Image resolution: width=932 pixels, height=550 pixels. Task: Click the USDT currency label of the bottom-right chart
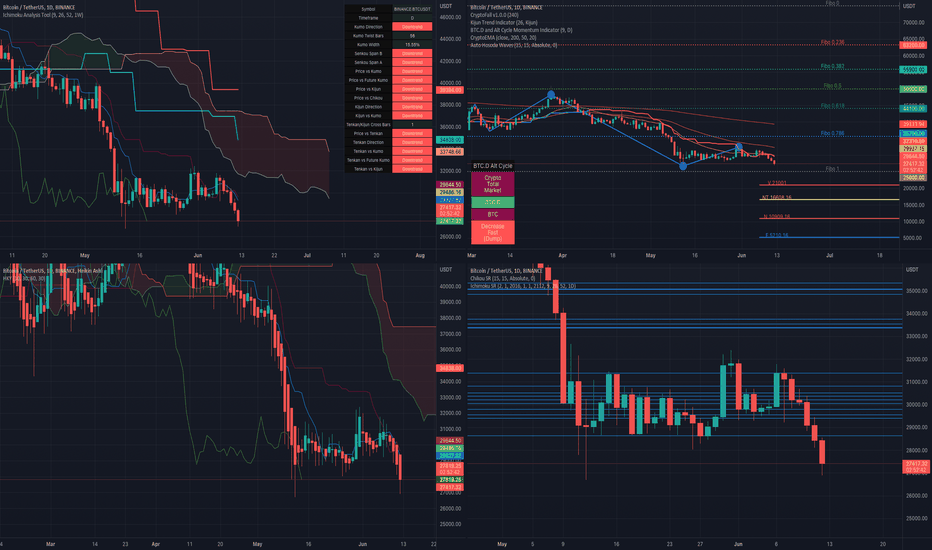click(x=911, y=270)
